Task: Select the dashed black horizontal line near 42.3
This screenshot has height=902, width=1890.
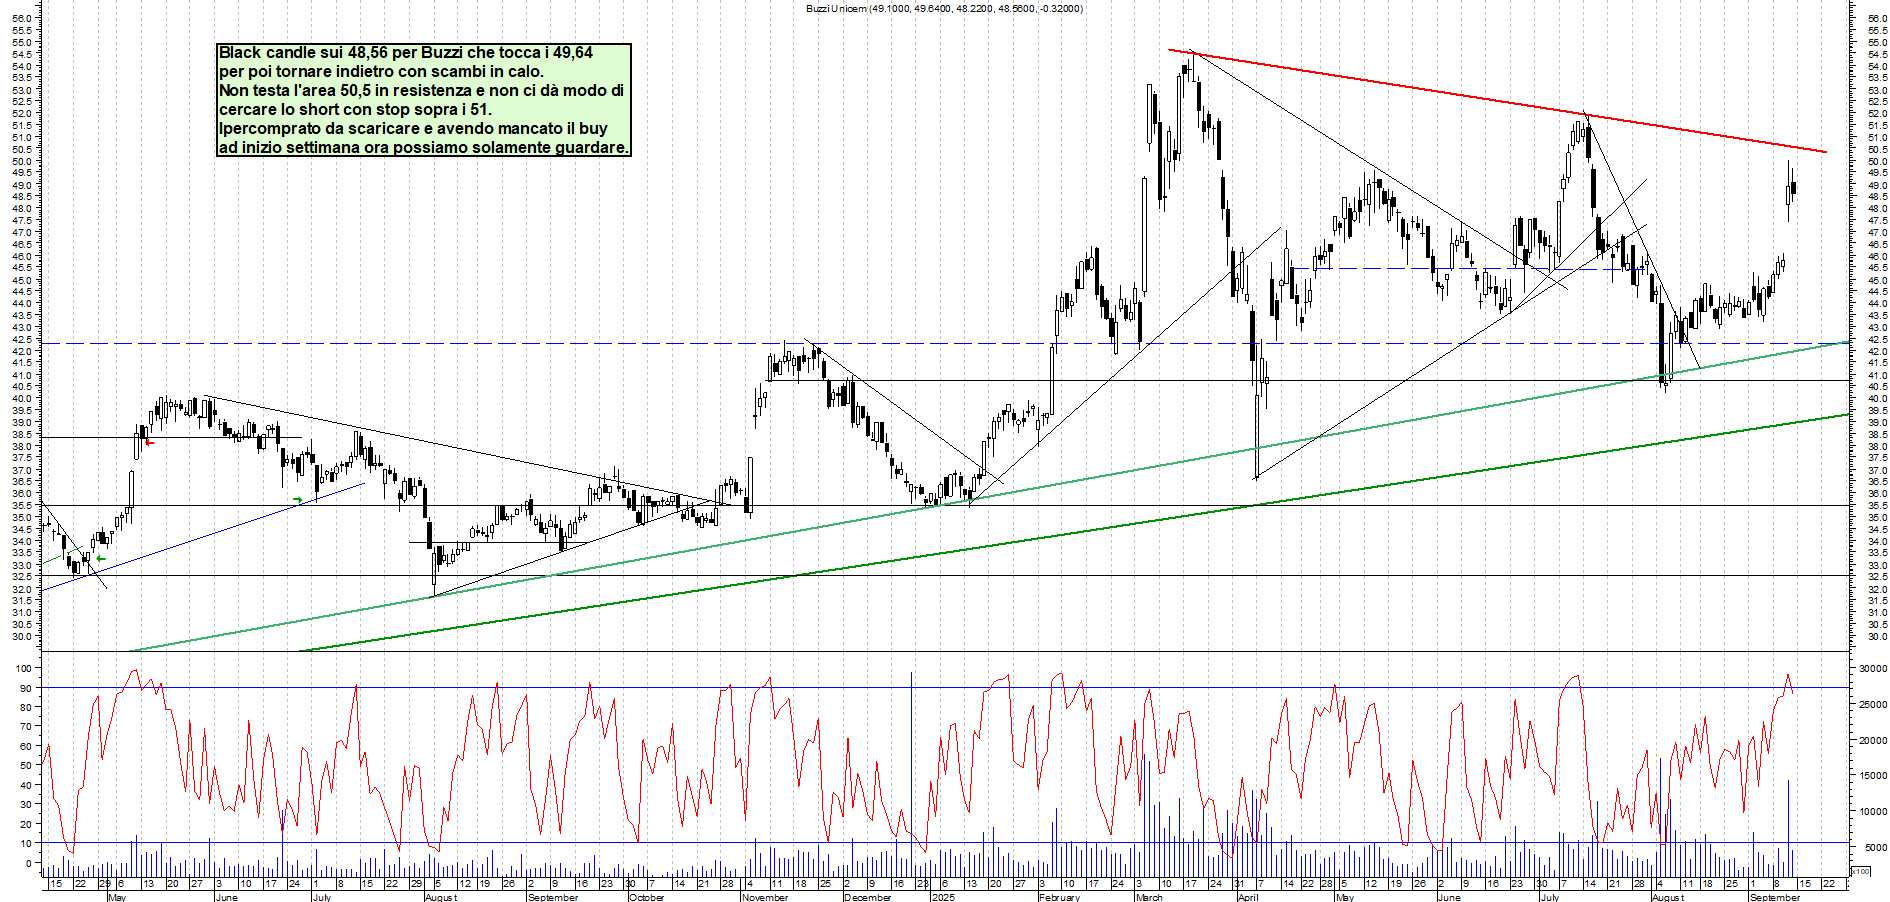Action: [x=945, y=343]
